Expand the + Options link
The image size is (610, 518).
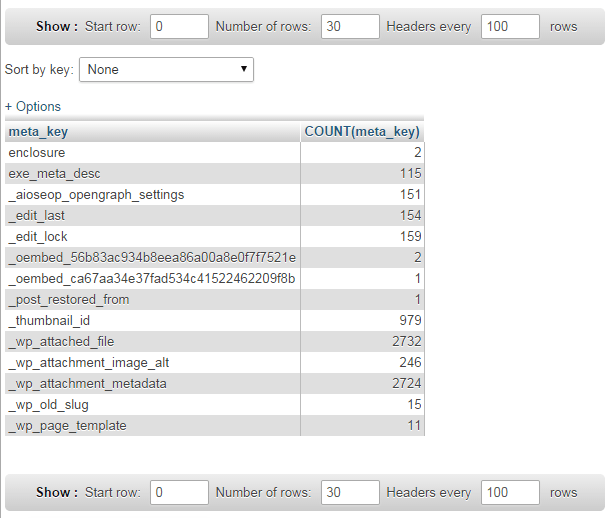tap(33, 106)
